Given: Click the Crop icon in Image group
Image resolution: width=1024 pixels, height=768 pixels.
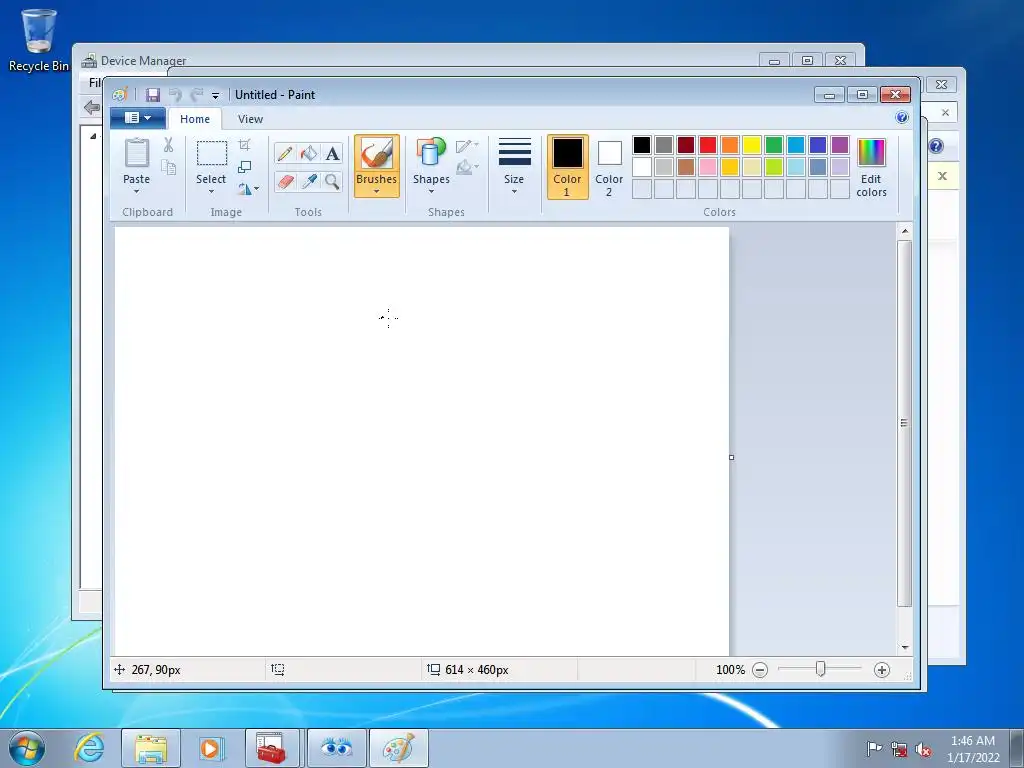Looking at the screenshot, I should (244, 145).
